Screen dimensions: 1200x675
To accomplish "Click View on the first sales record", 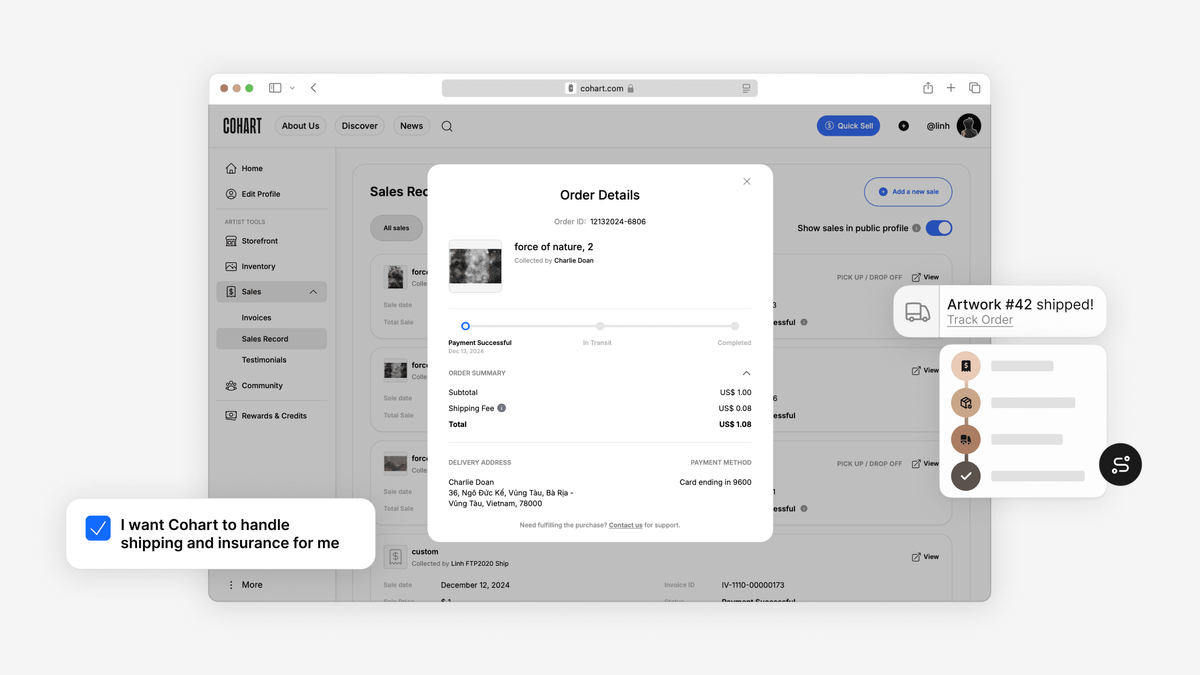I will coord(925,277).
